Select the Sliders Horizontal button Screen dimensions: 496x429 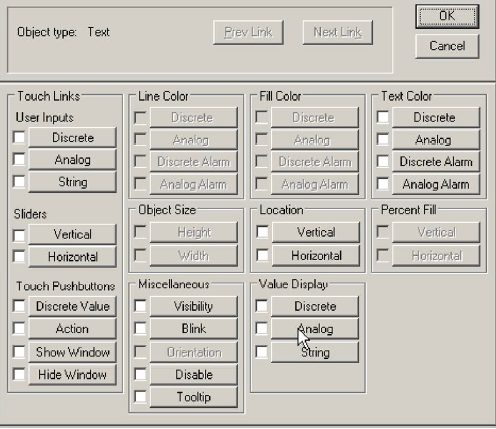point(73,257)
